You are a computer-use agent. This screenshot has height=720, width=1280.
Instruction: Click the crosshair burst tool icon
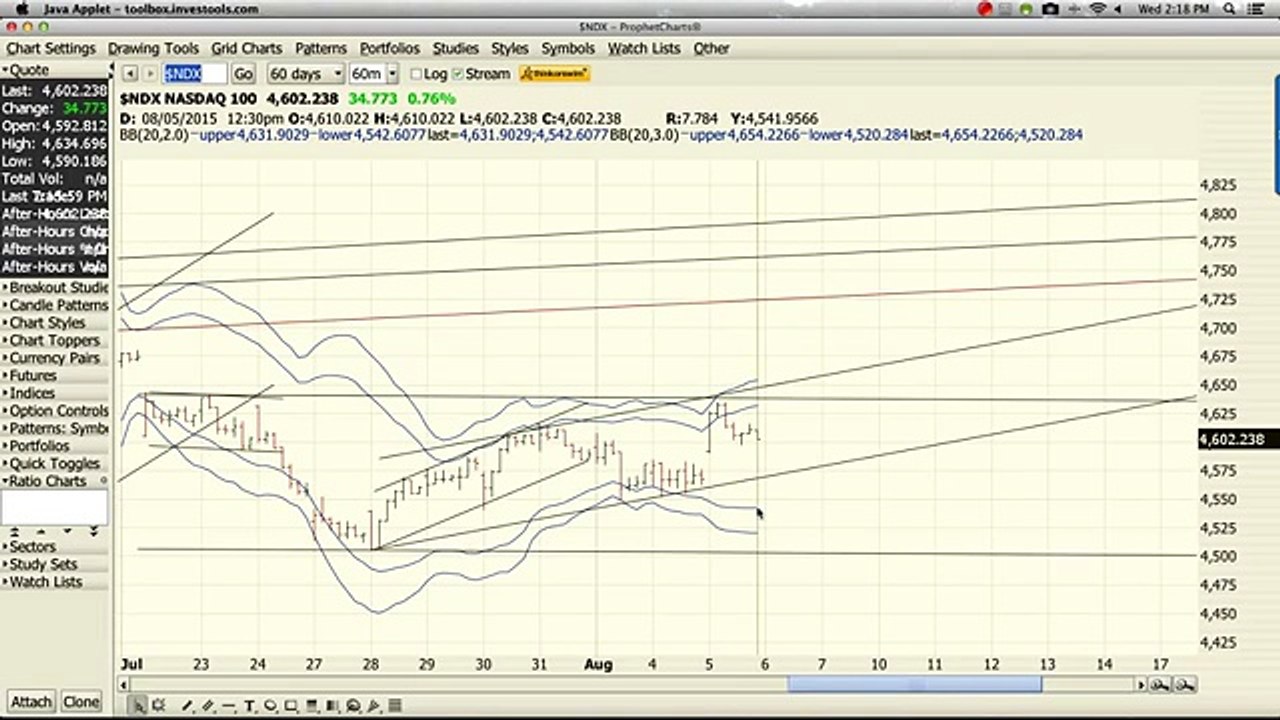point(158,706)
